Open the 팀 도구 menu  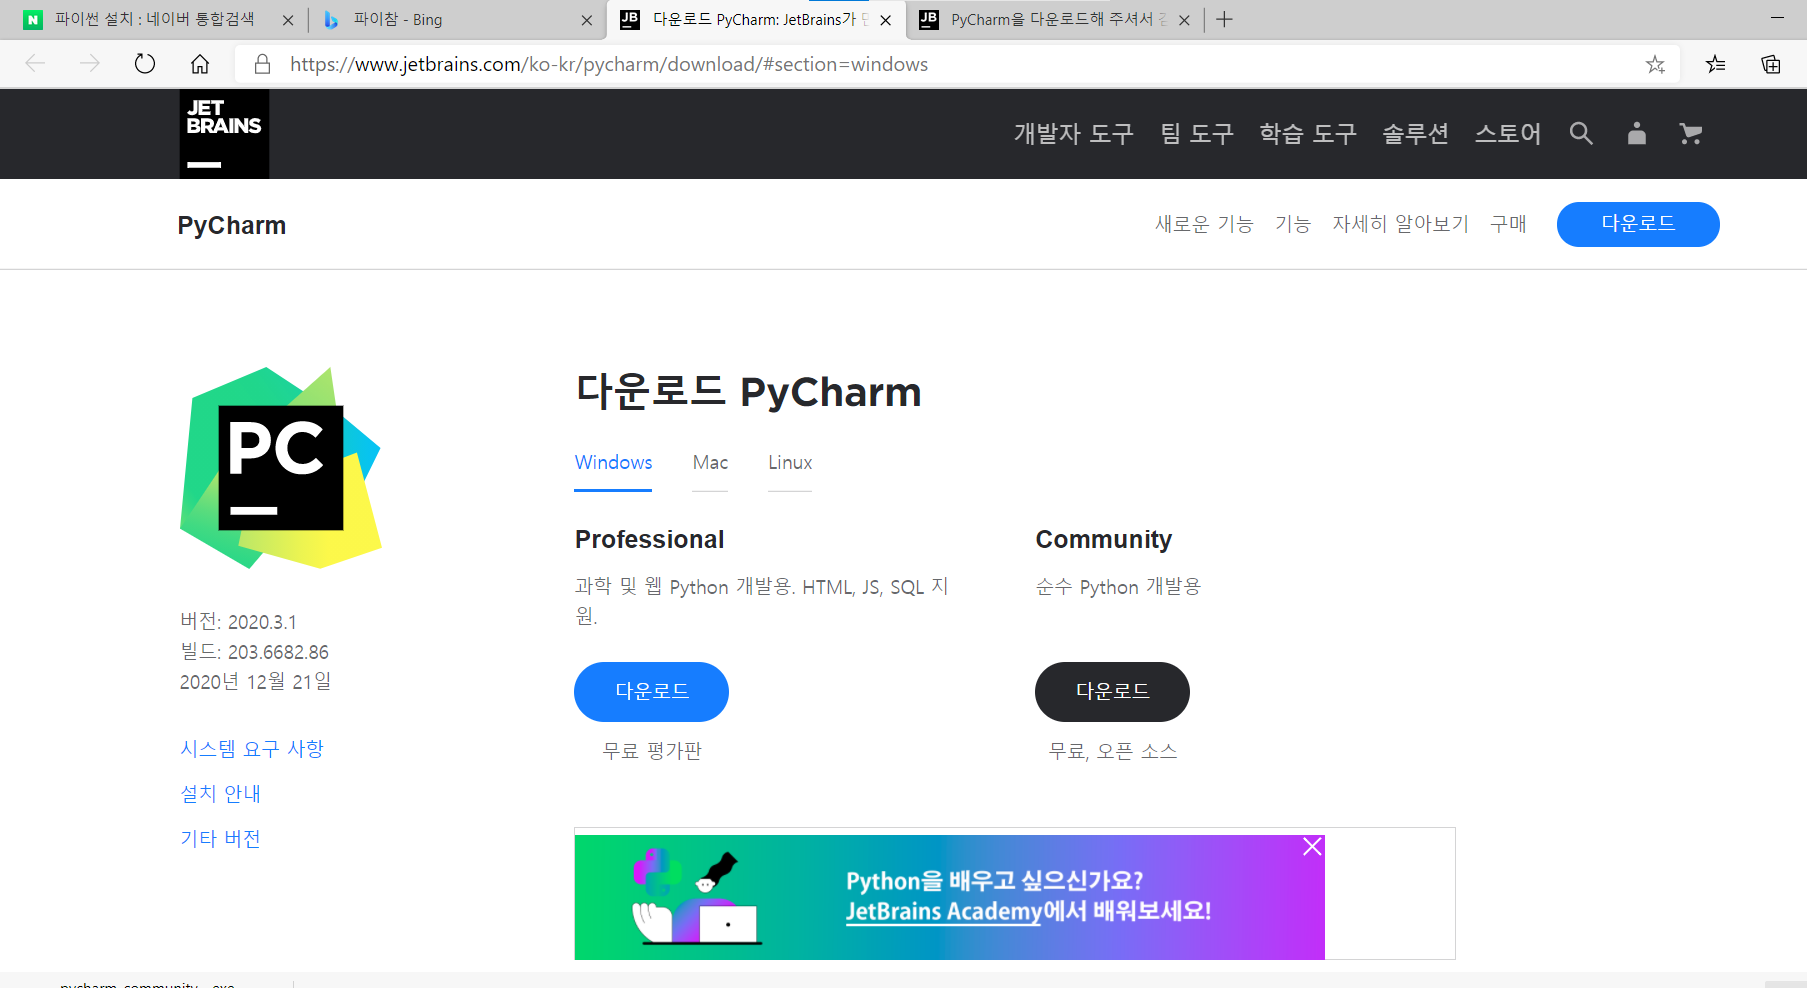pos(1197,133)
